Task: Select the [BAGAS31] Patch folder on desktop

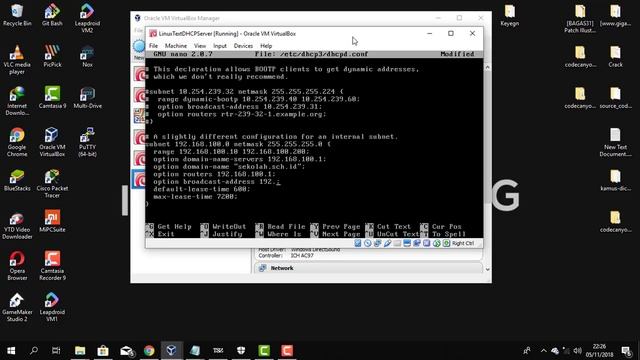Action: 580,18
